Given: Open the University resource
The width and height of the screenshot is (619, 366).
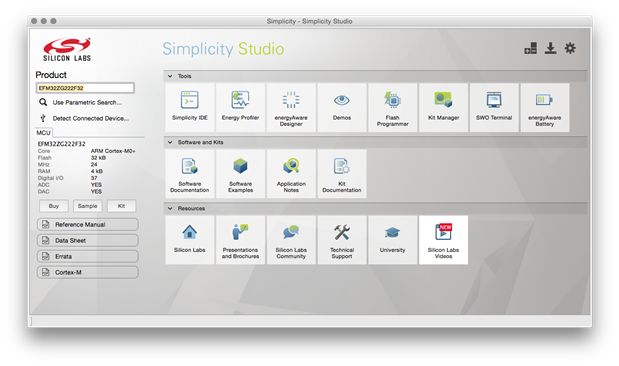Looking at the screenshot, I should coord(392,240).
